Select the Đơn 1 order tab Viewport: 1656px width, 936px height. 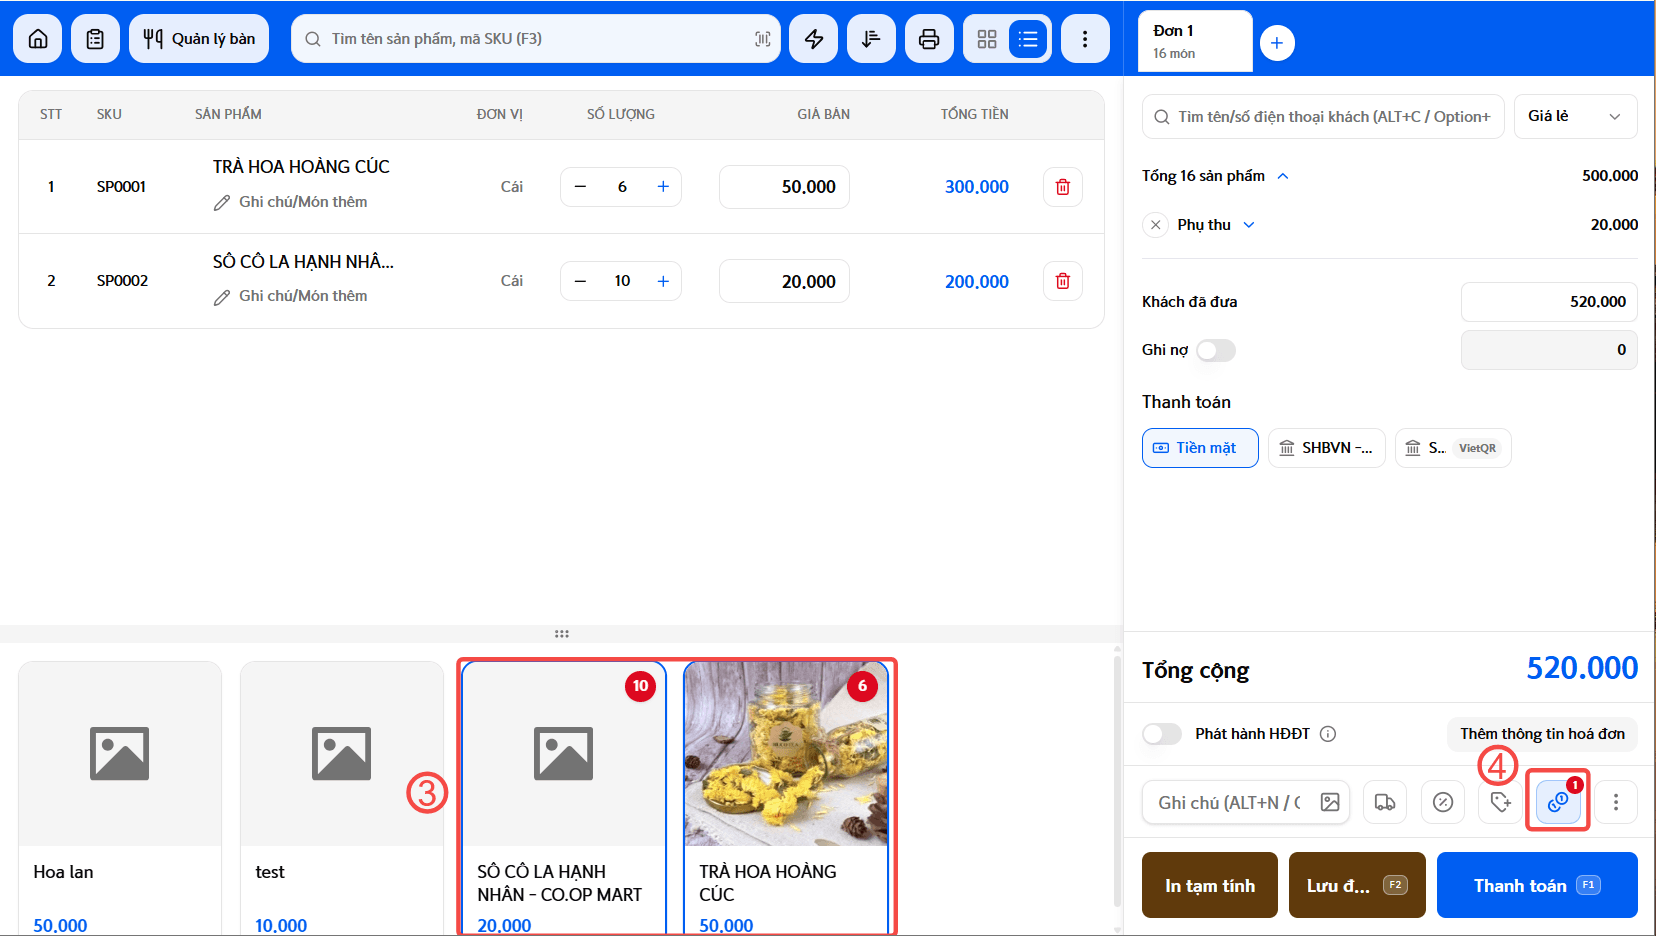coord(1195,41)
